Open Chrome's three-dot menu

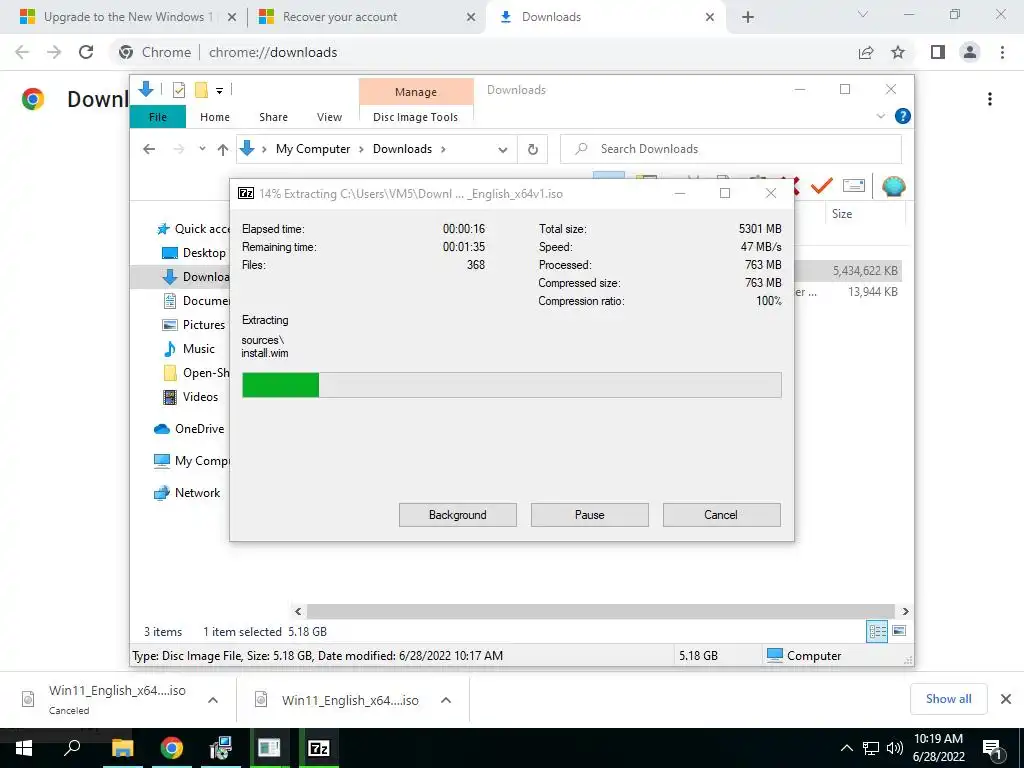(x=1002, y=52)
